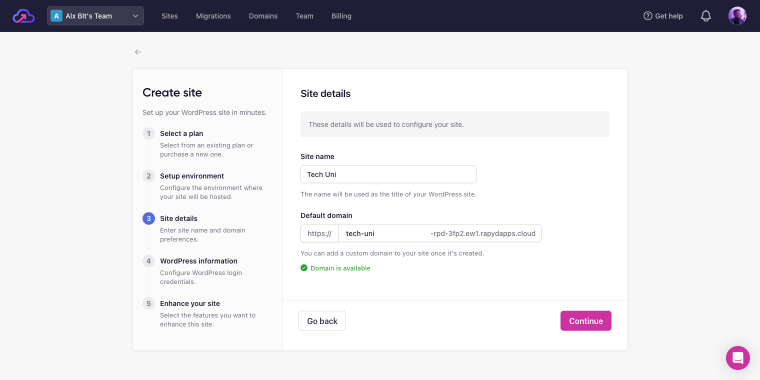
Task: Click the custom domain hint text
Action: (x=392, y=253)
